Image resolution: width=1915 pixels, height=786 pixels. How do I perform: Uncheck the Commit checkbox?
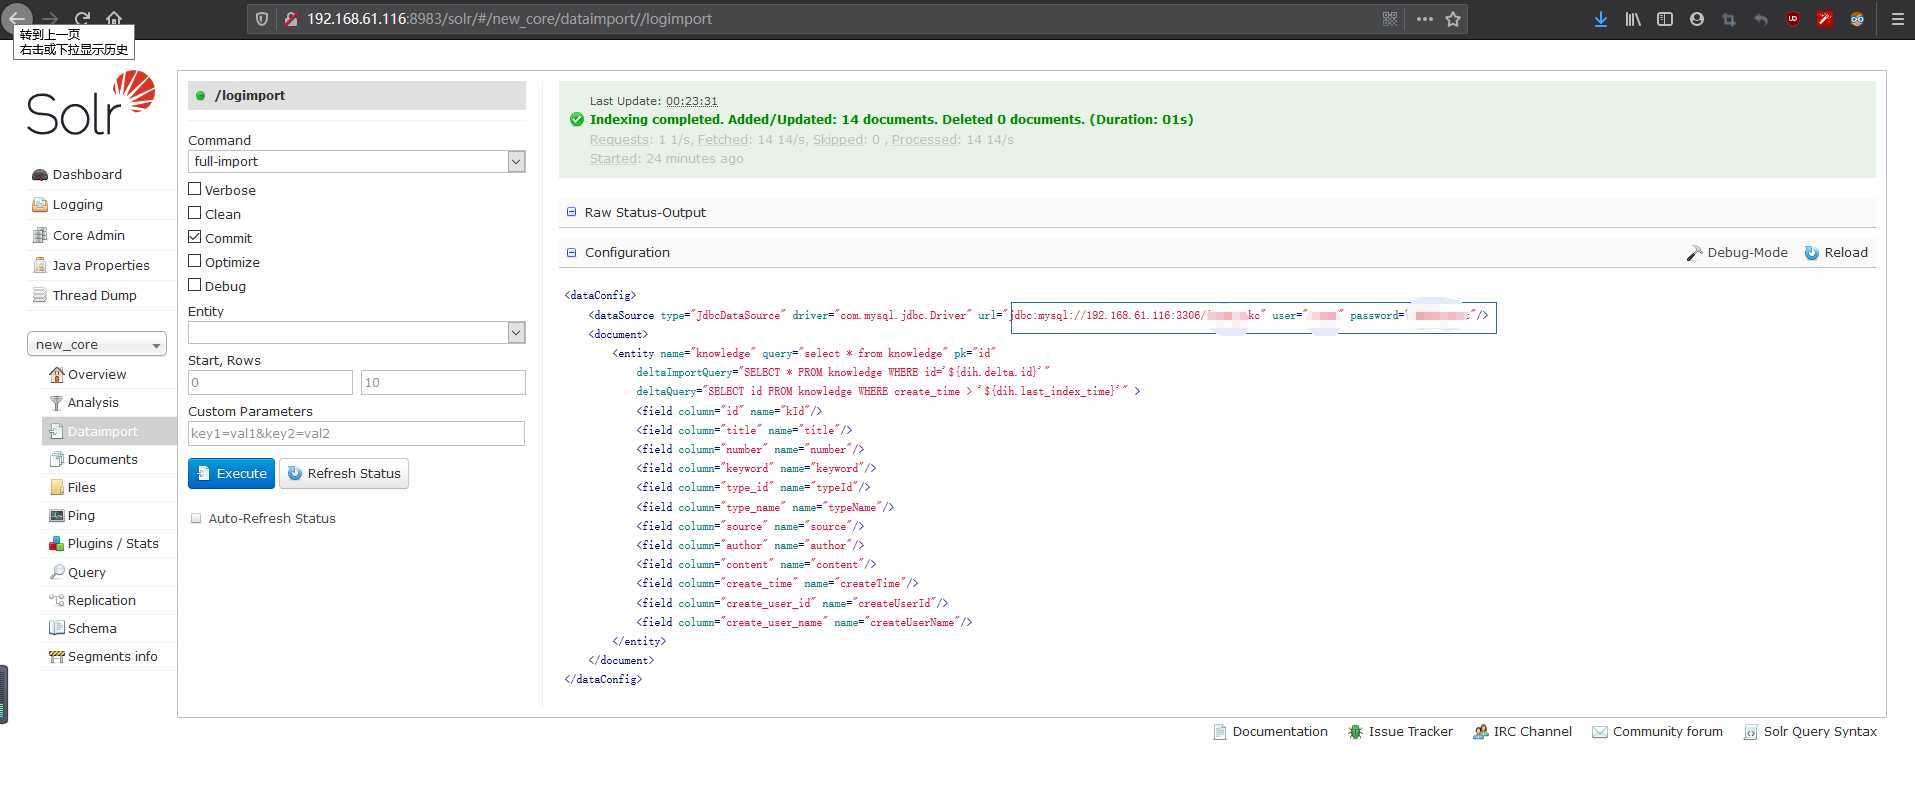(195, 237)
